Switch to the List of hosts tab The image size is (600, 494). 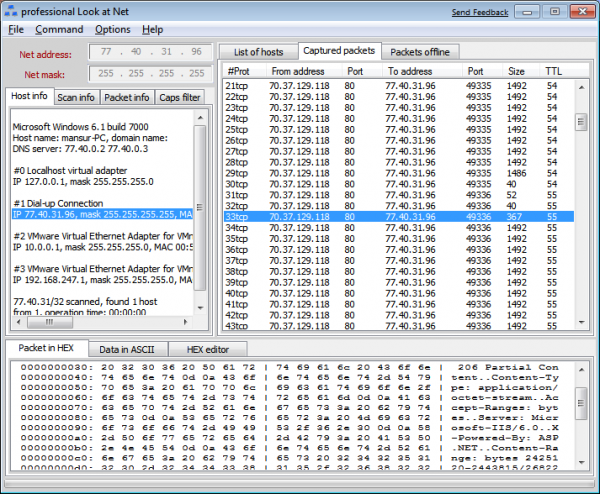259,51
